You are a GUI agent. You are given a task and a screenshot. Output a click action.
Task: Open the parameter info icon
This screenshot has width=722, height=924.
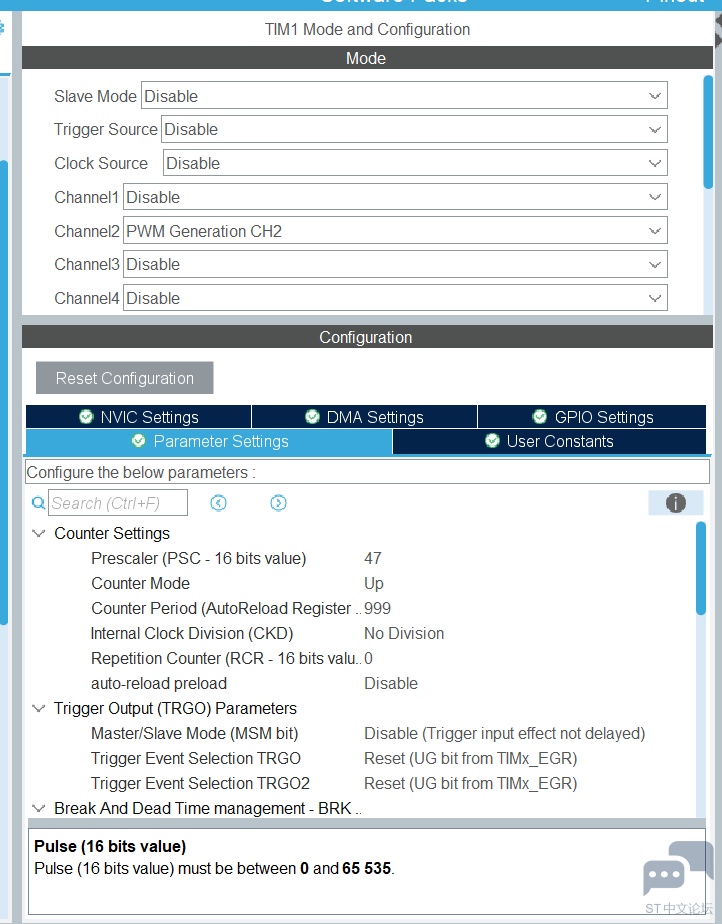pyautogui.click(x=675, y=503)
